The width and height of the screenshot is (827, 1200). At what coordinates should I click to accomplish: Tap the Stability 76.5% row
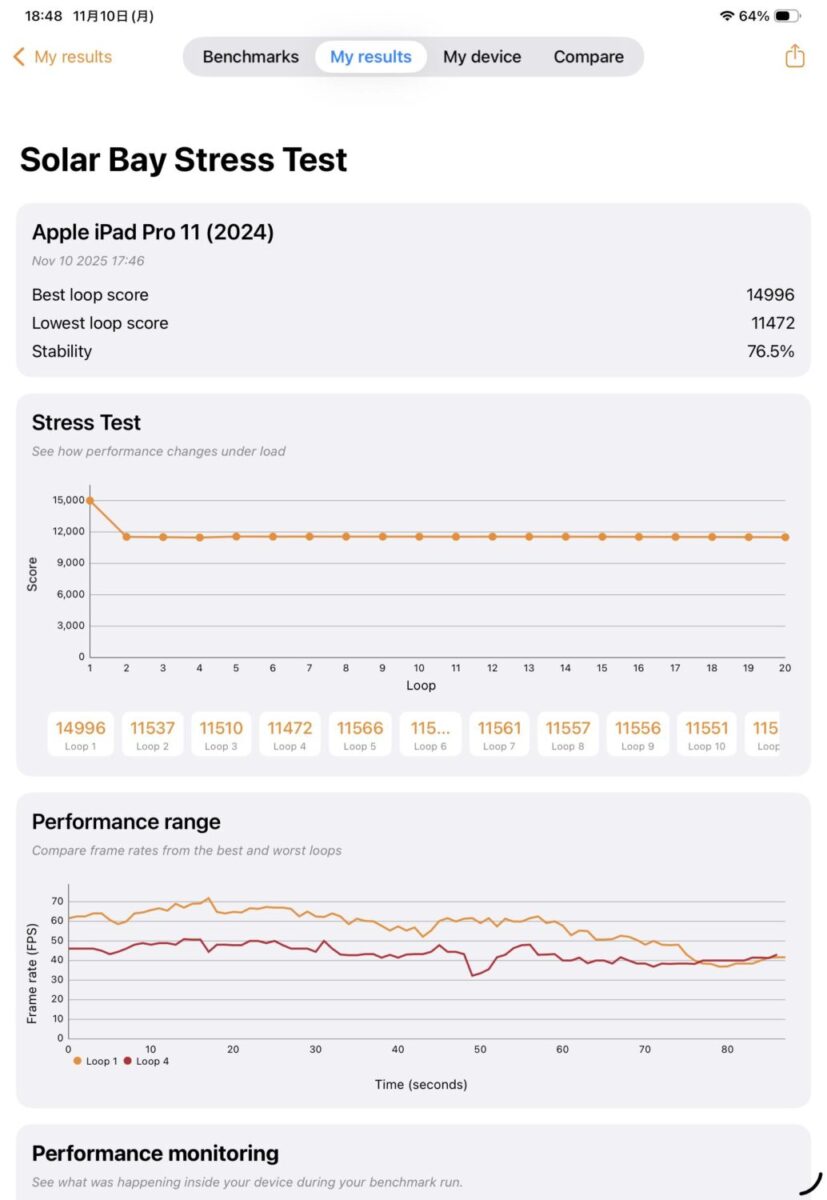pos(413,351)
